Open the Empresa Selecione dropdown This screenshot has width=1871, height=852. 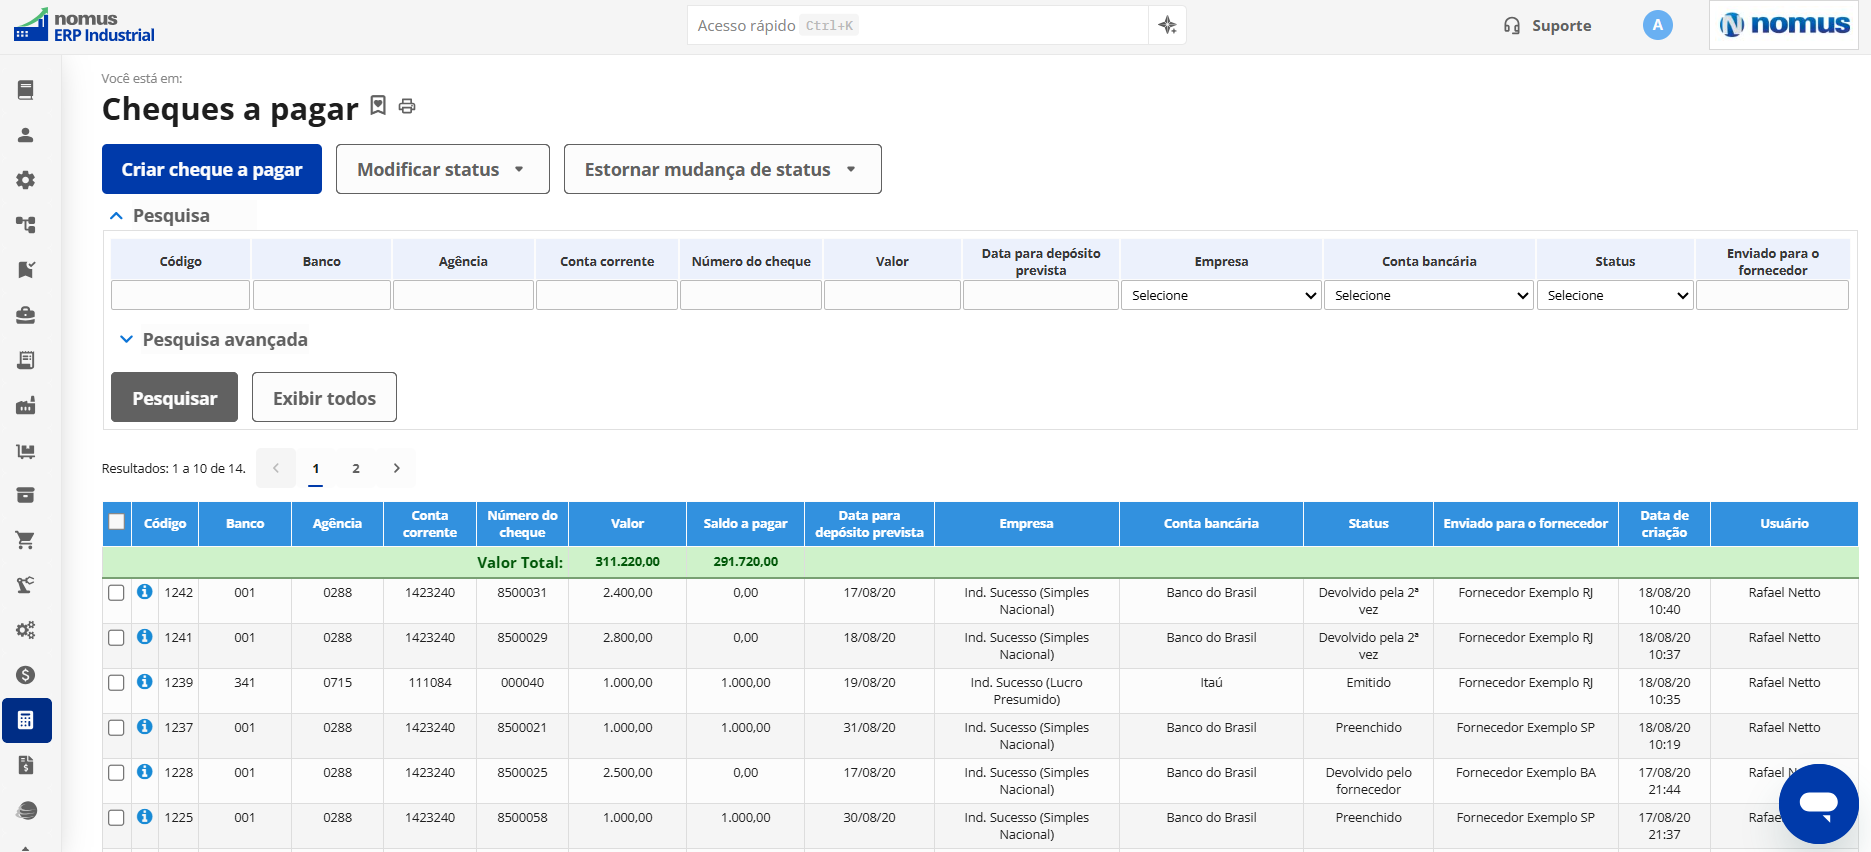coord(1221,295)
